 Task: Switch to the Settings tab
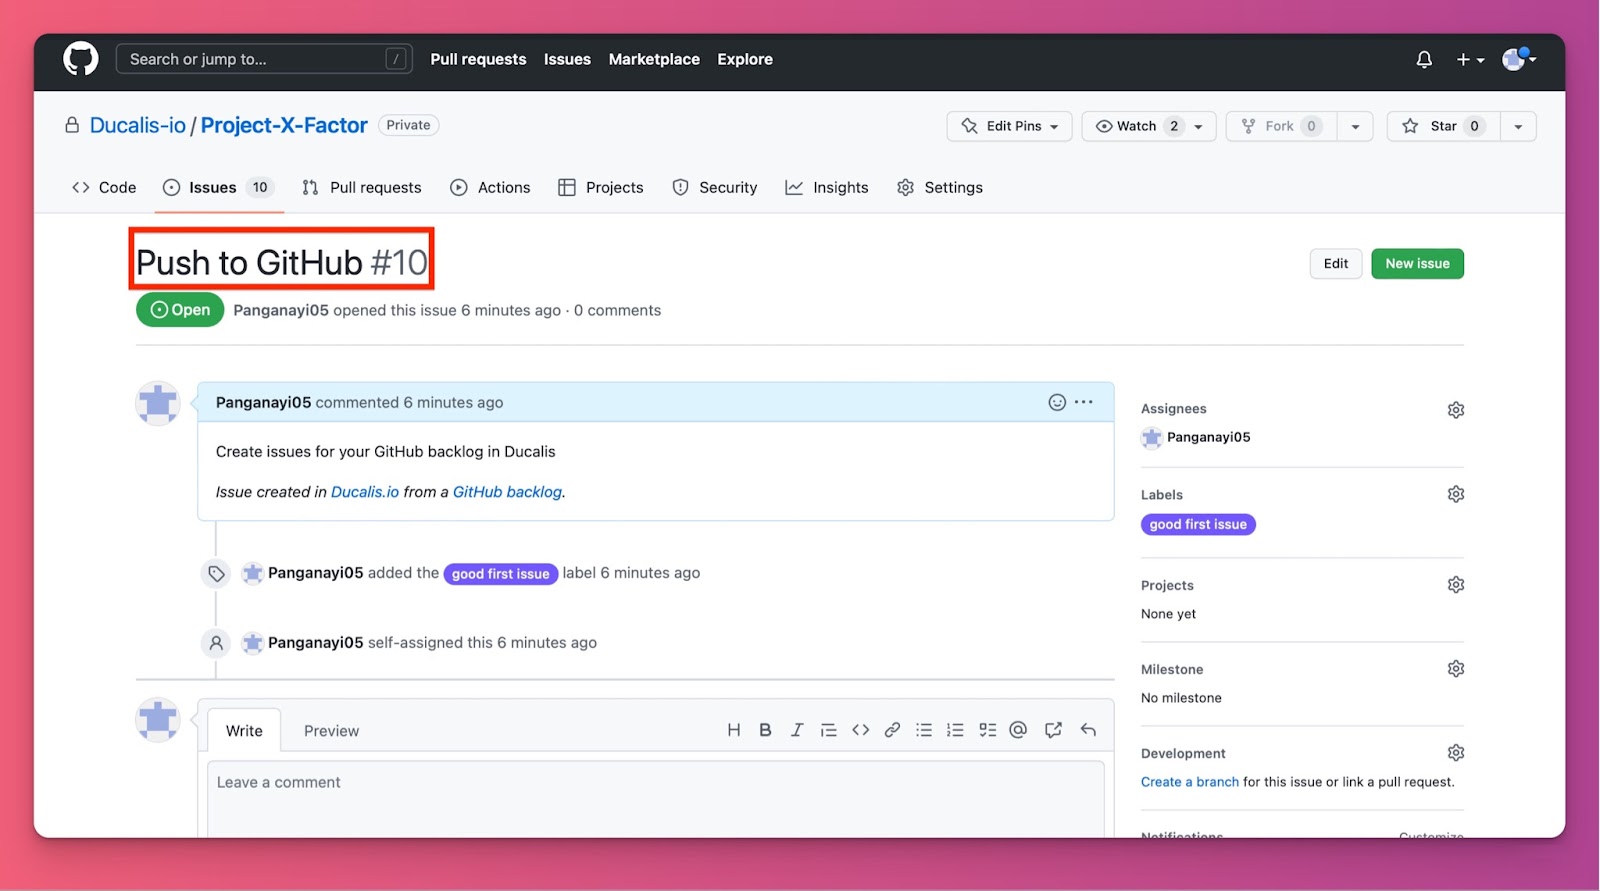[940, 187]
